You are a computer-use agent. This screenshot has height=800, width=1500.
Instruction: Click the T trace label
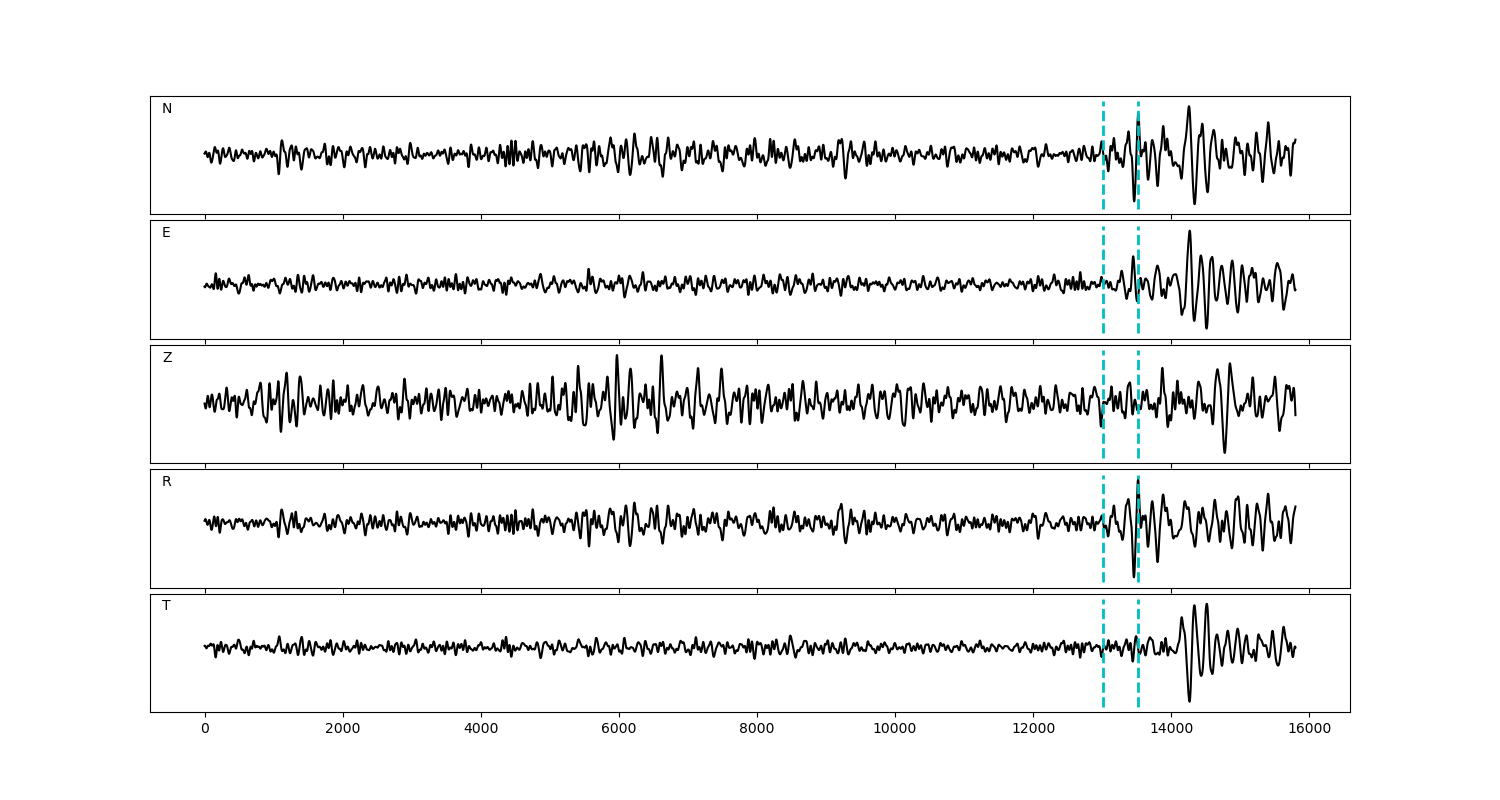click(x=166, y=606)
